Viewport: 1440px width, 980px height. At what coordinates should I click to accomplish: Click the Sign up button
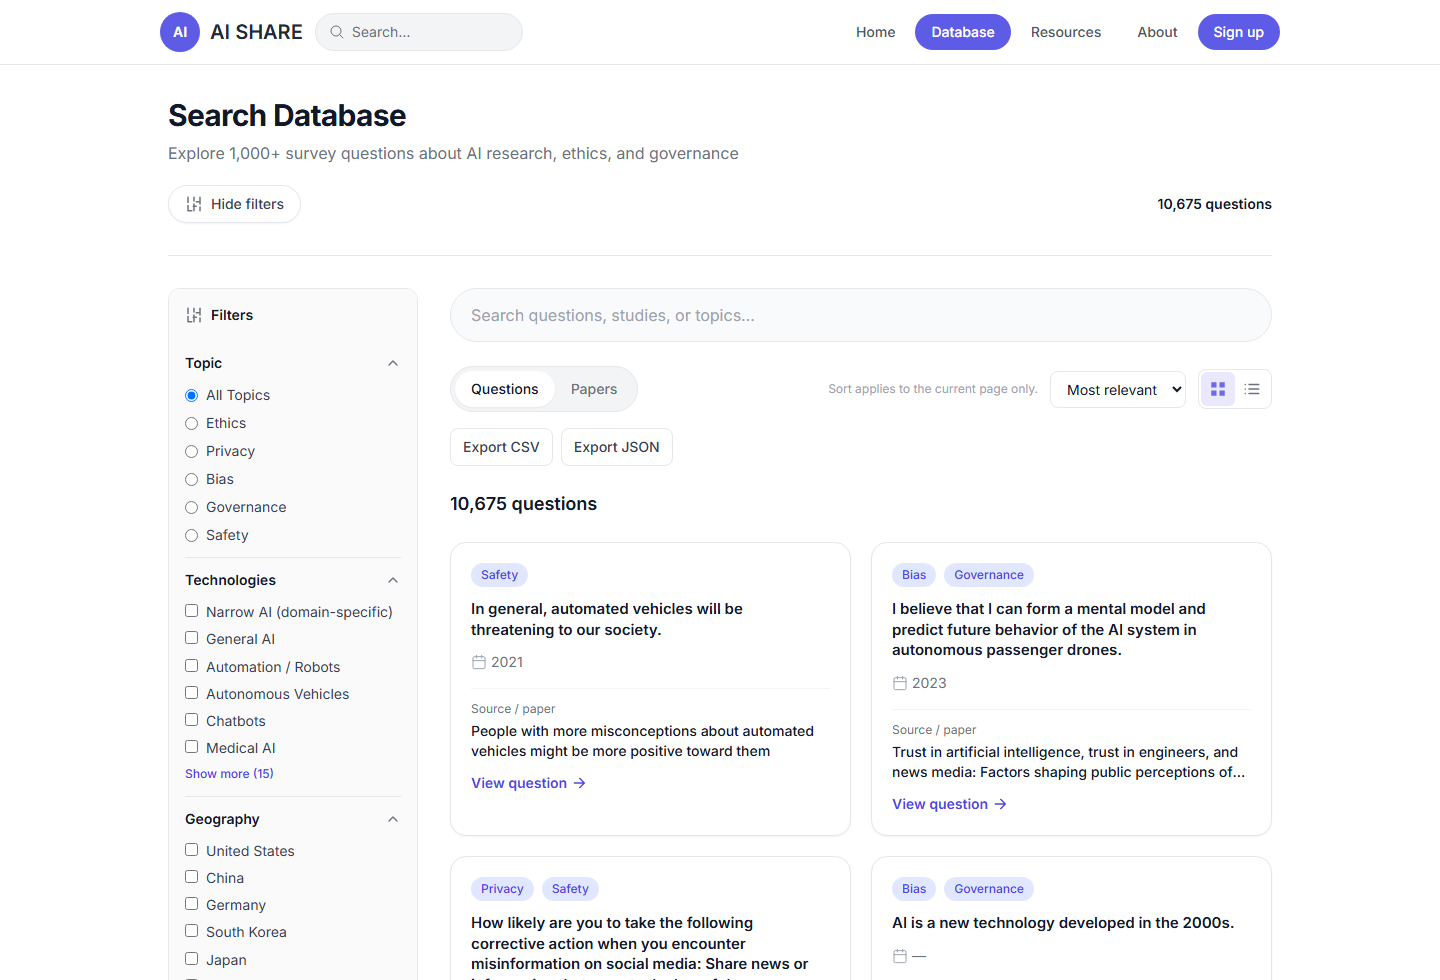(1239, 32)
